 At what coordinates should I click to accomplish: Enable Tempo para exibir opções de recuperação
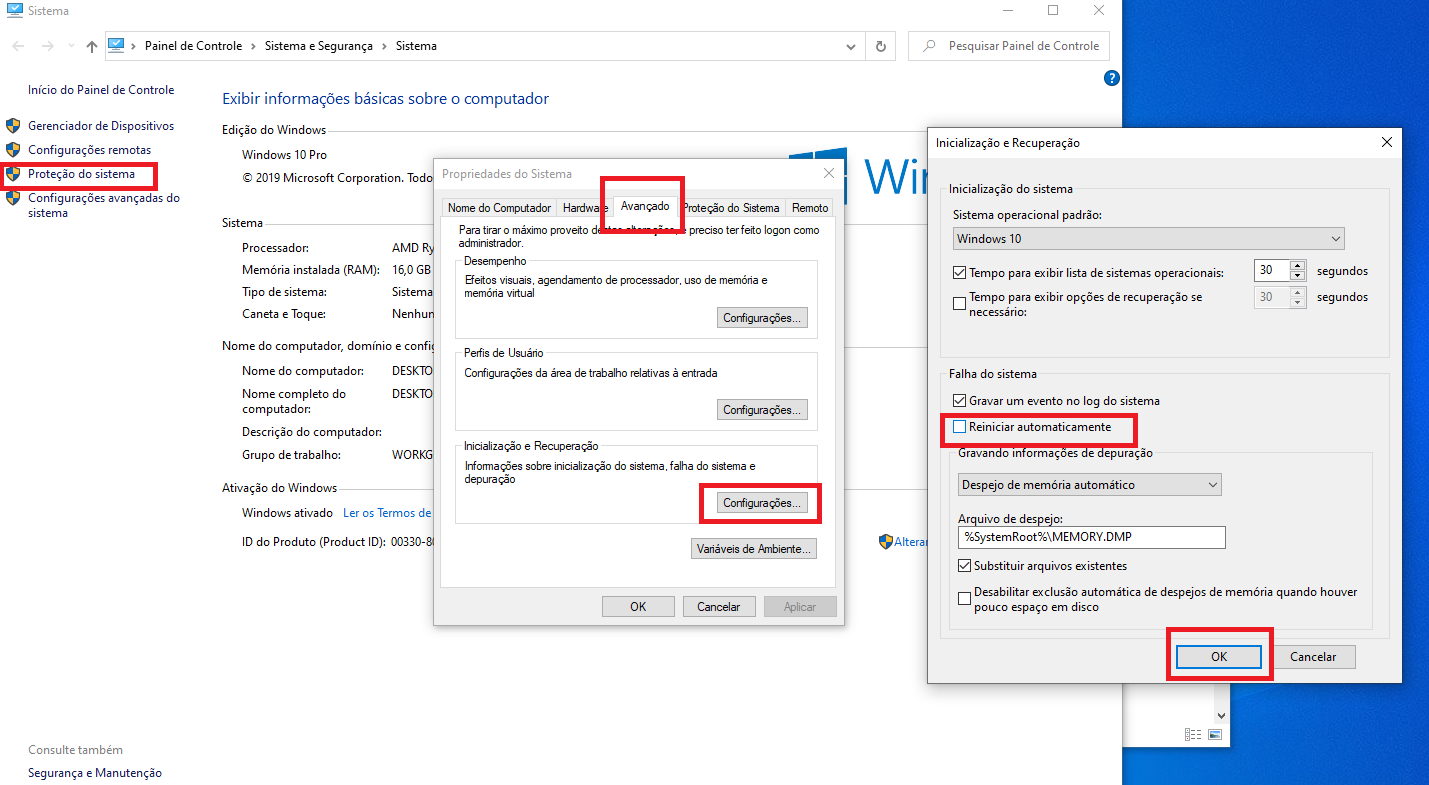960,304
